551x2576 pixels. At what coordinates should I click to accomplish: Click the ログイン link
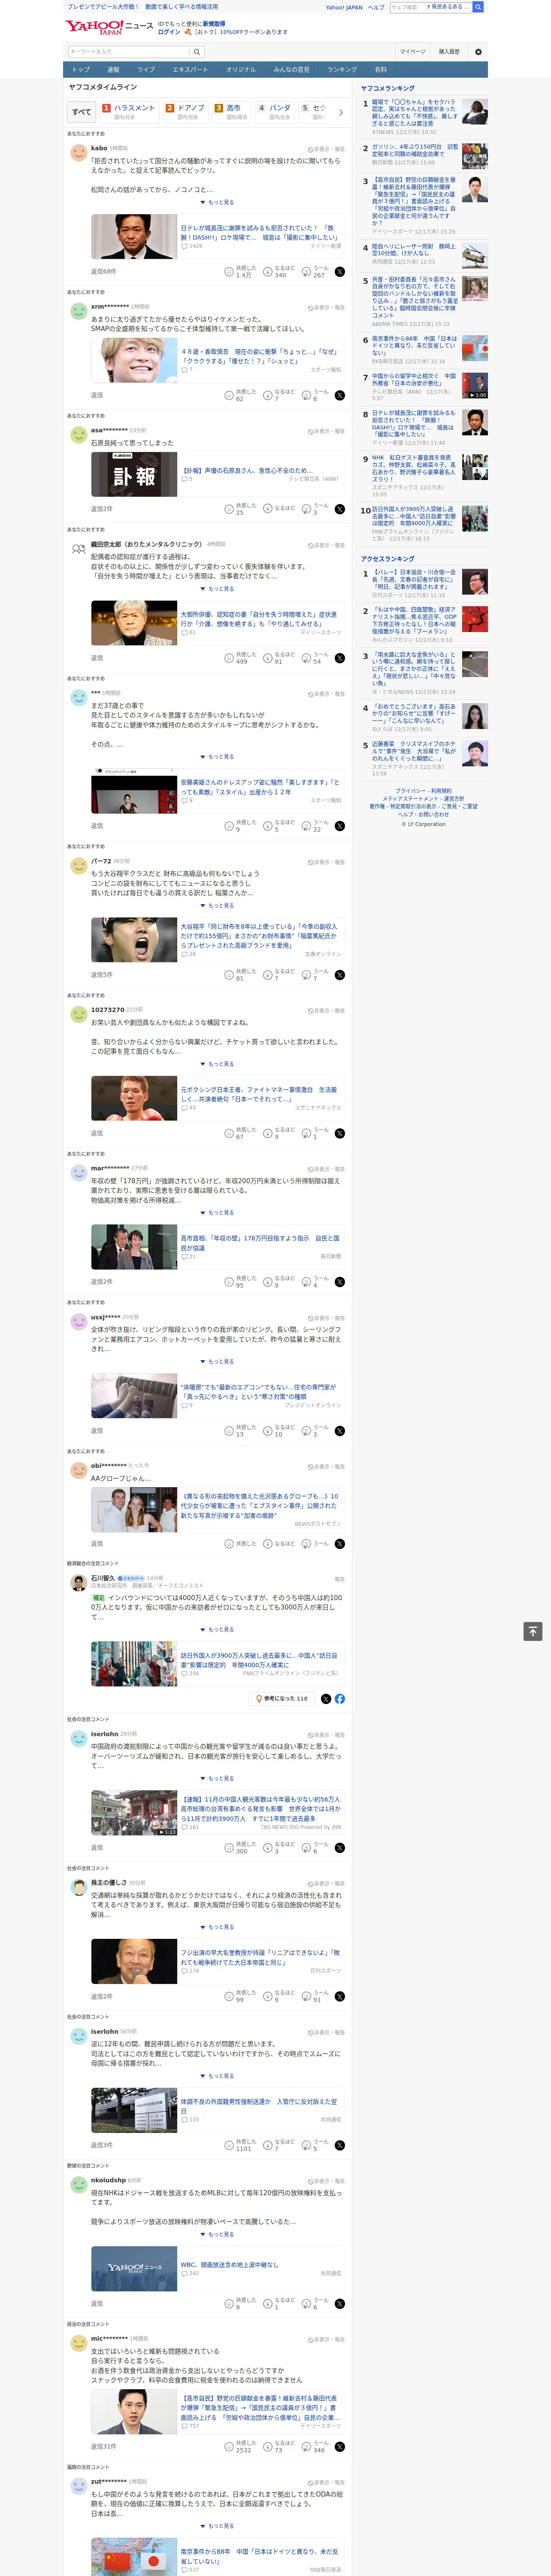coord(169,32)
